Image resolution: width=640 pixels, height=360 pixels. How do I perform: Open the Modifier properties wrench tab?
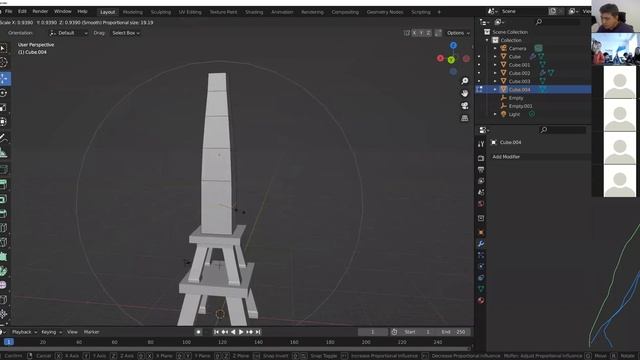pyautogui.click(x=481, y=244)
